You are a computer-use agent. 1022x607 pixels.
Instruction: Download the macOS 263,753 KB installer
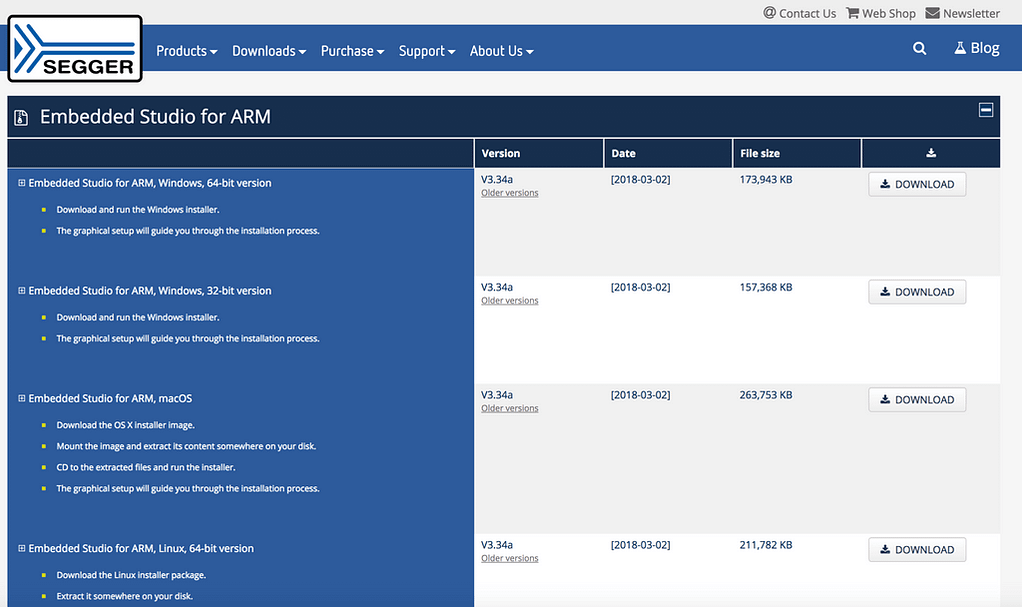click(x=917, y=400)
